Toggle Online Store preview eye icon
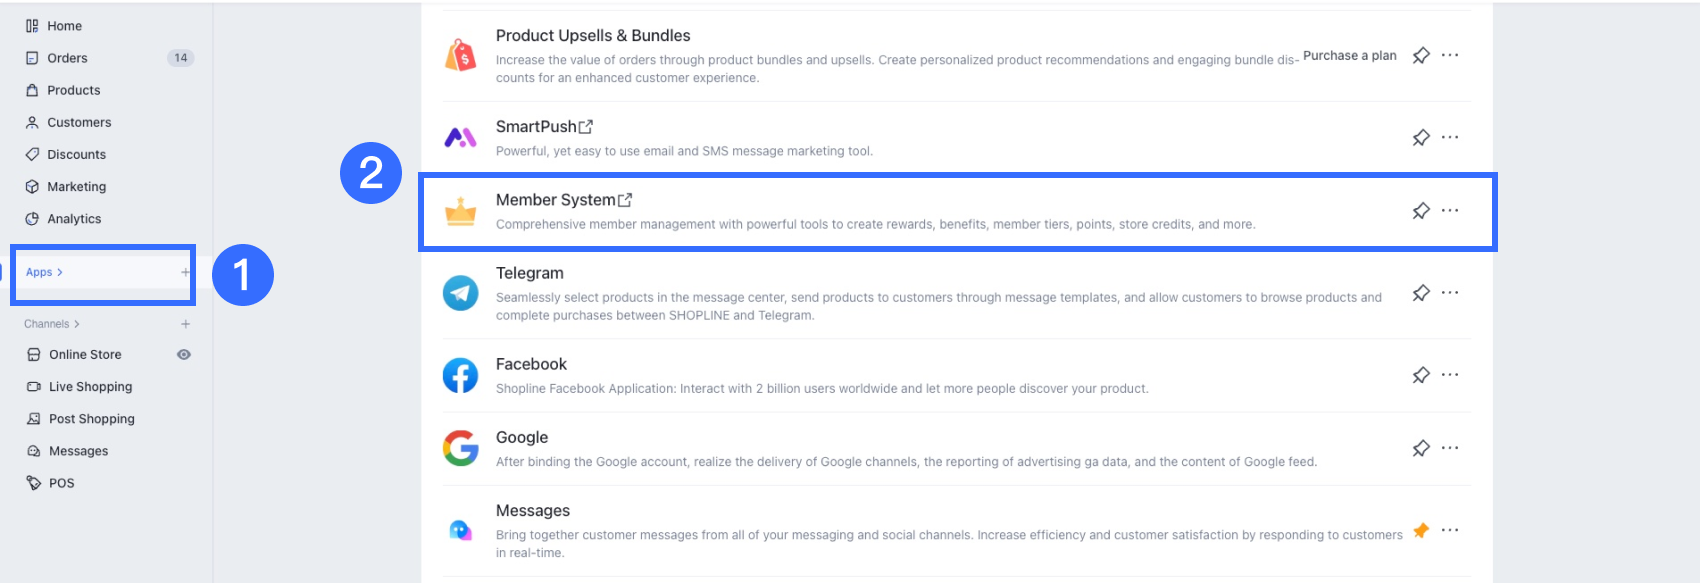This screenshot has height=584, width=1700. (184, 354)
